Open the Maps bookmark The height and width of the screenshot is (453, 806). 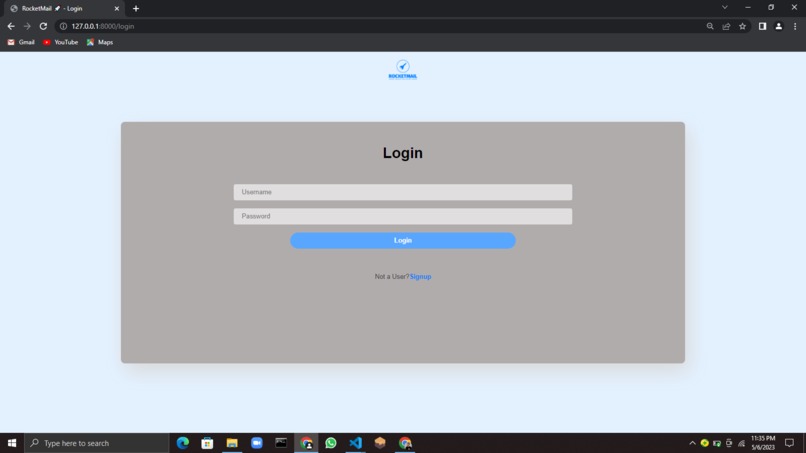coord(100,42)
